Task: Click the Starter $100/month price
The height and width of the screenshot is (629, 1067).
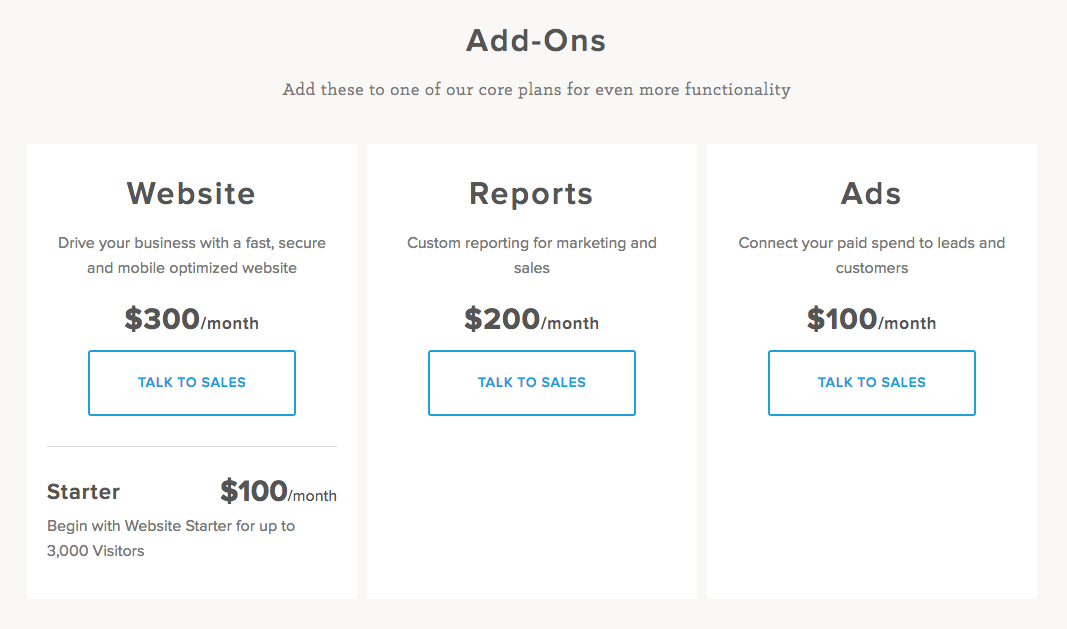Action: pyautogui.click(x=278, y=491)
